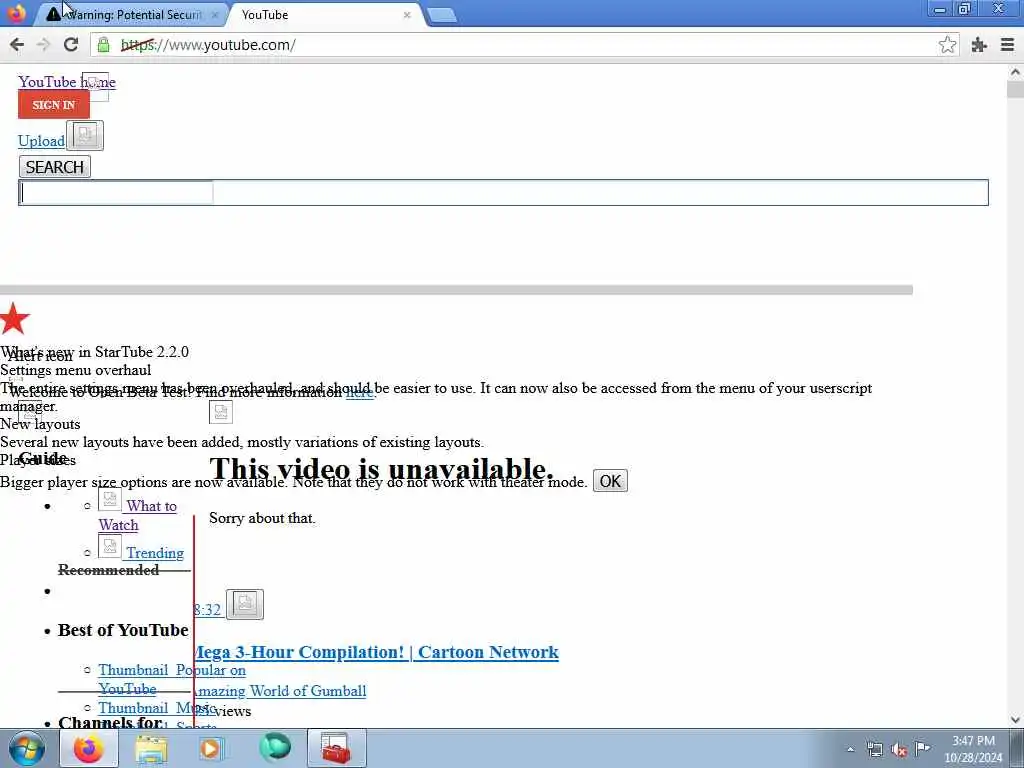This screenshot has height=768, width=1024.
Task: Open the Action Center flag icon
Action: (923, 748)
